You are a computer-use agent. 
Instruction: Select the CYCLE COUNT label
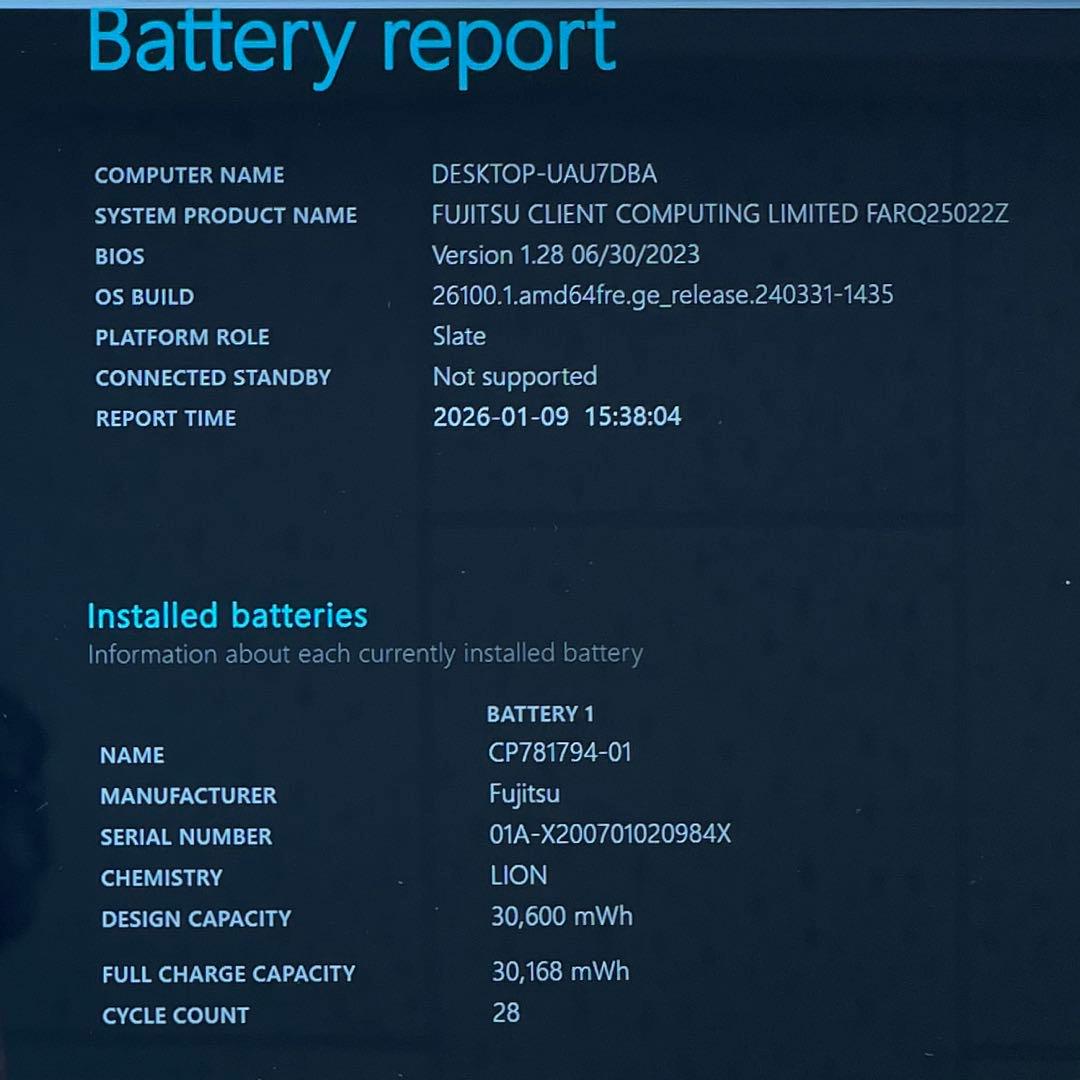[x=176, y=1016]
